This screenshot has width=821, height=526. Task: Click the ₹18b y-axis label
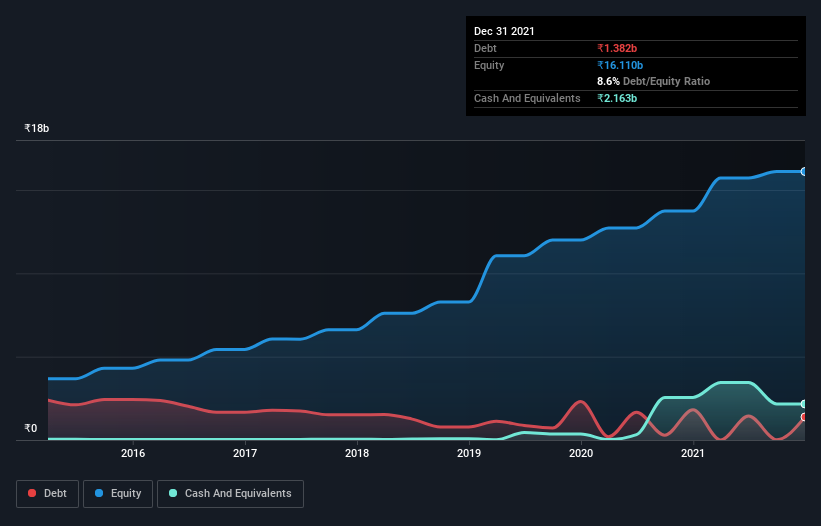(37, 128)
